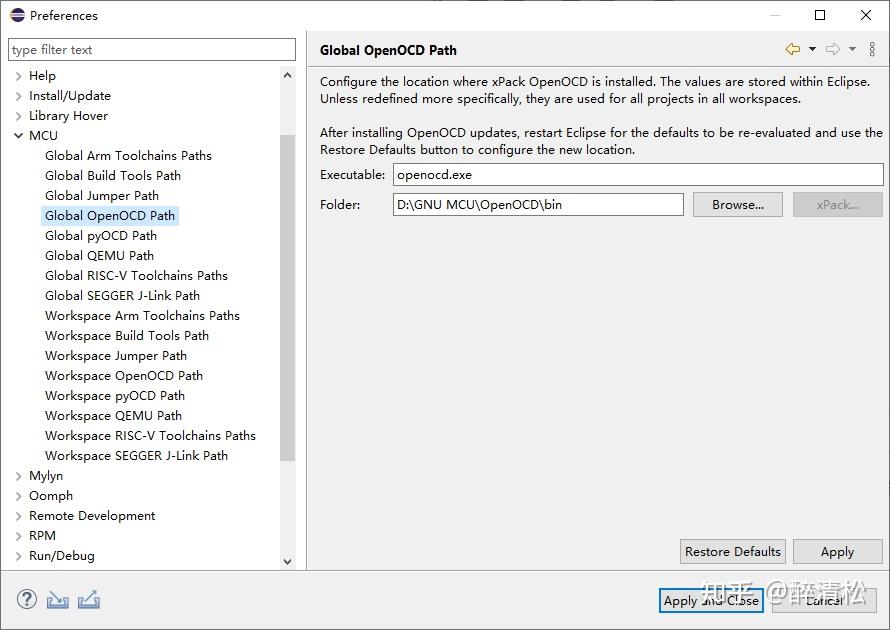Collapse the MCU tree node

pyautogui.click(x=19, y=136)
